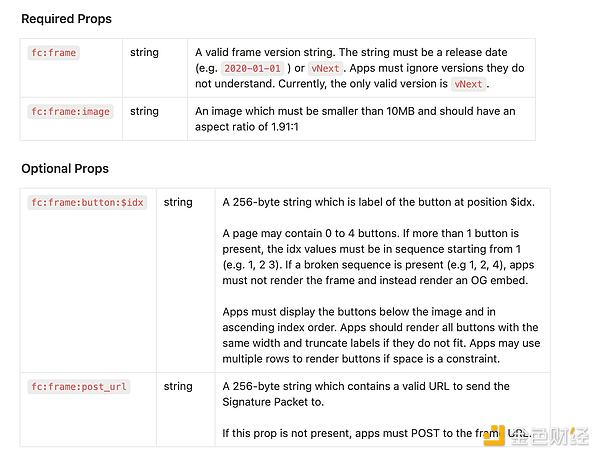
Task: Click the vNext code tag right after "or"
Action: point(326,68)
